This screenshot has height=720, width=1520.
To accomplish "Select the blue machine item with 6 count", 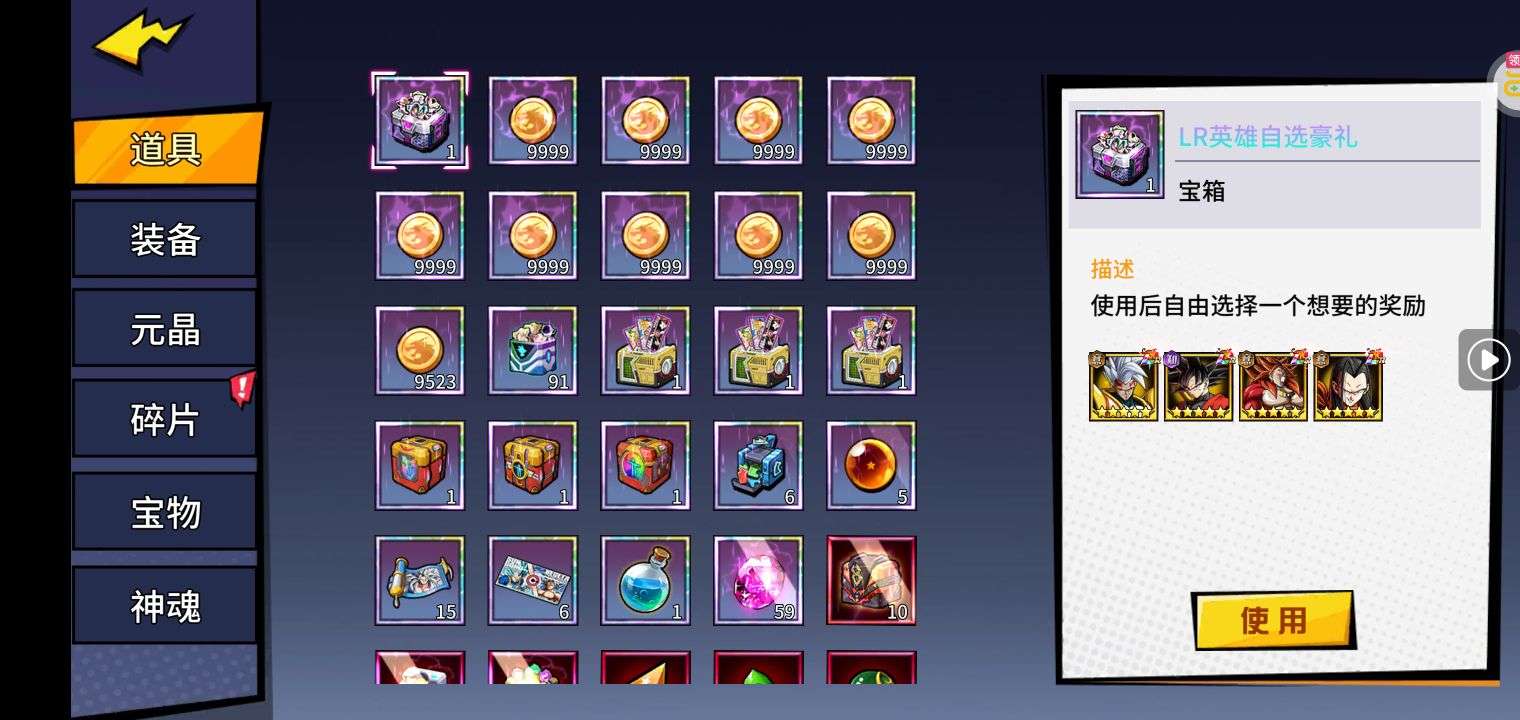I will (758, 465).
